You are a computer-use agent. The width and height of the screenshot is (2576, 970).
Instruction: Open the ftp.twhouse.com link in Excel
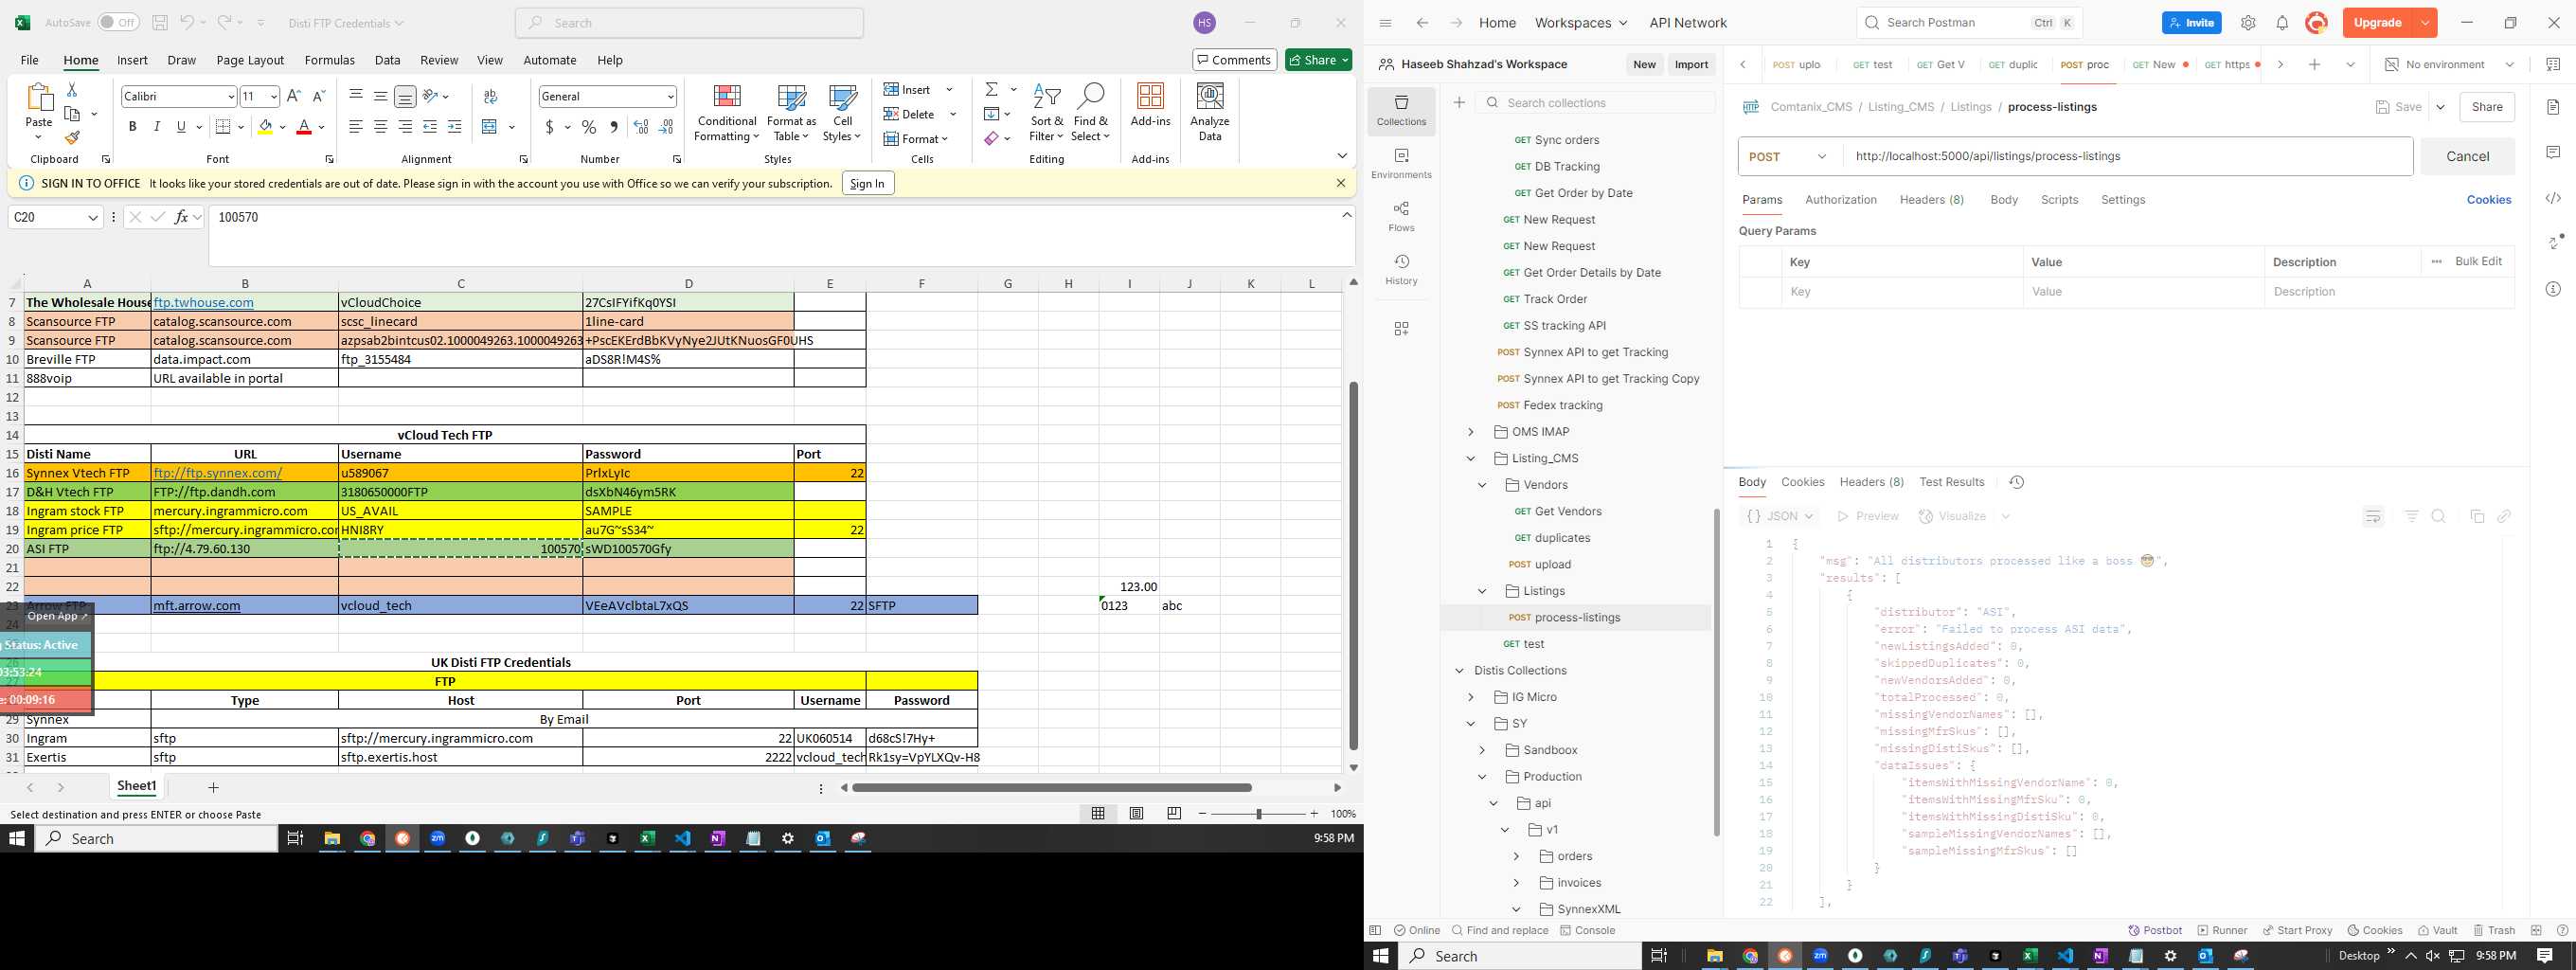[203, 302]
